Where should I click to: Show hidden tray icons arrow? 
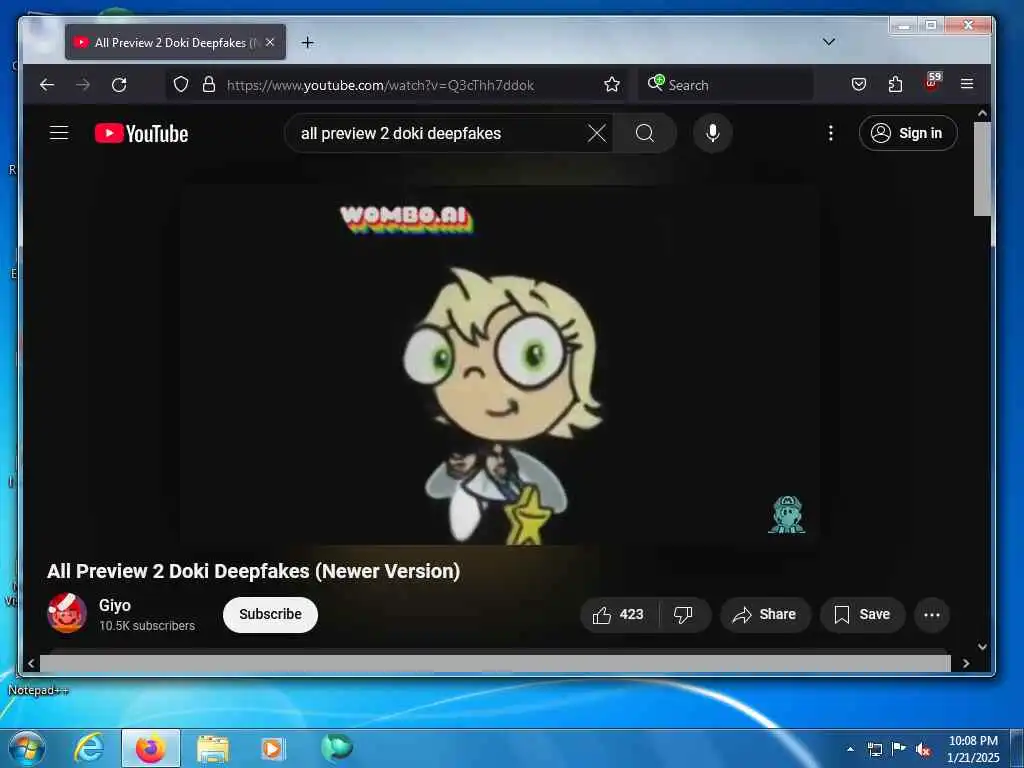(x=850, y=749)
